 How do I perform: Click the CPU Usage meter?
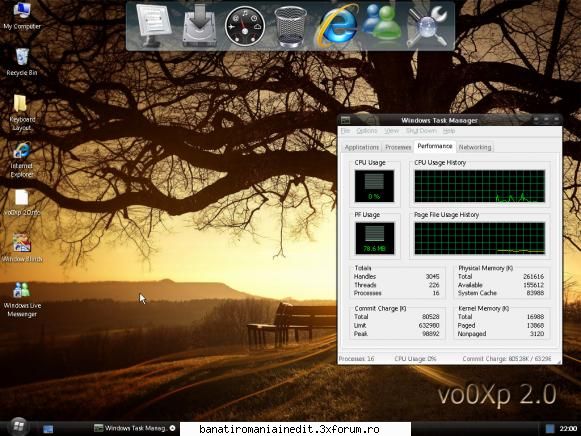click(x=374, y=186)
